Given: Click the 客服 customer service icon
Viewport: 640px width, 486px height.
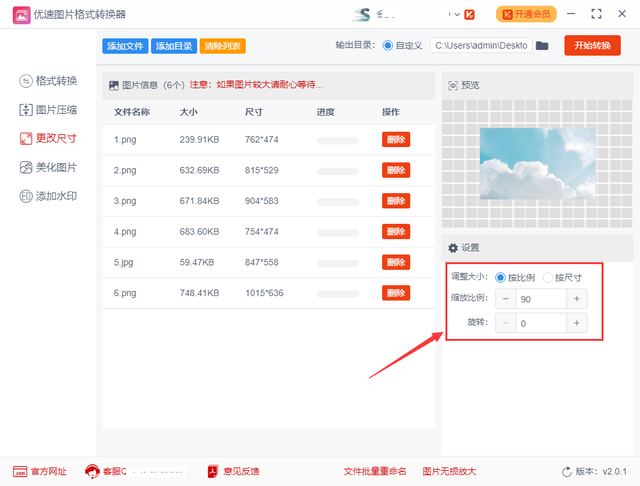Looking at the screenshot, I should pos(92,471).
